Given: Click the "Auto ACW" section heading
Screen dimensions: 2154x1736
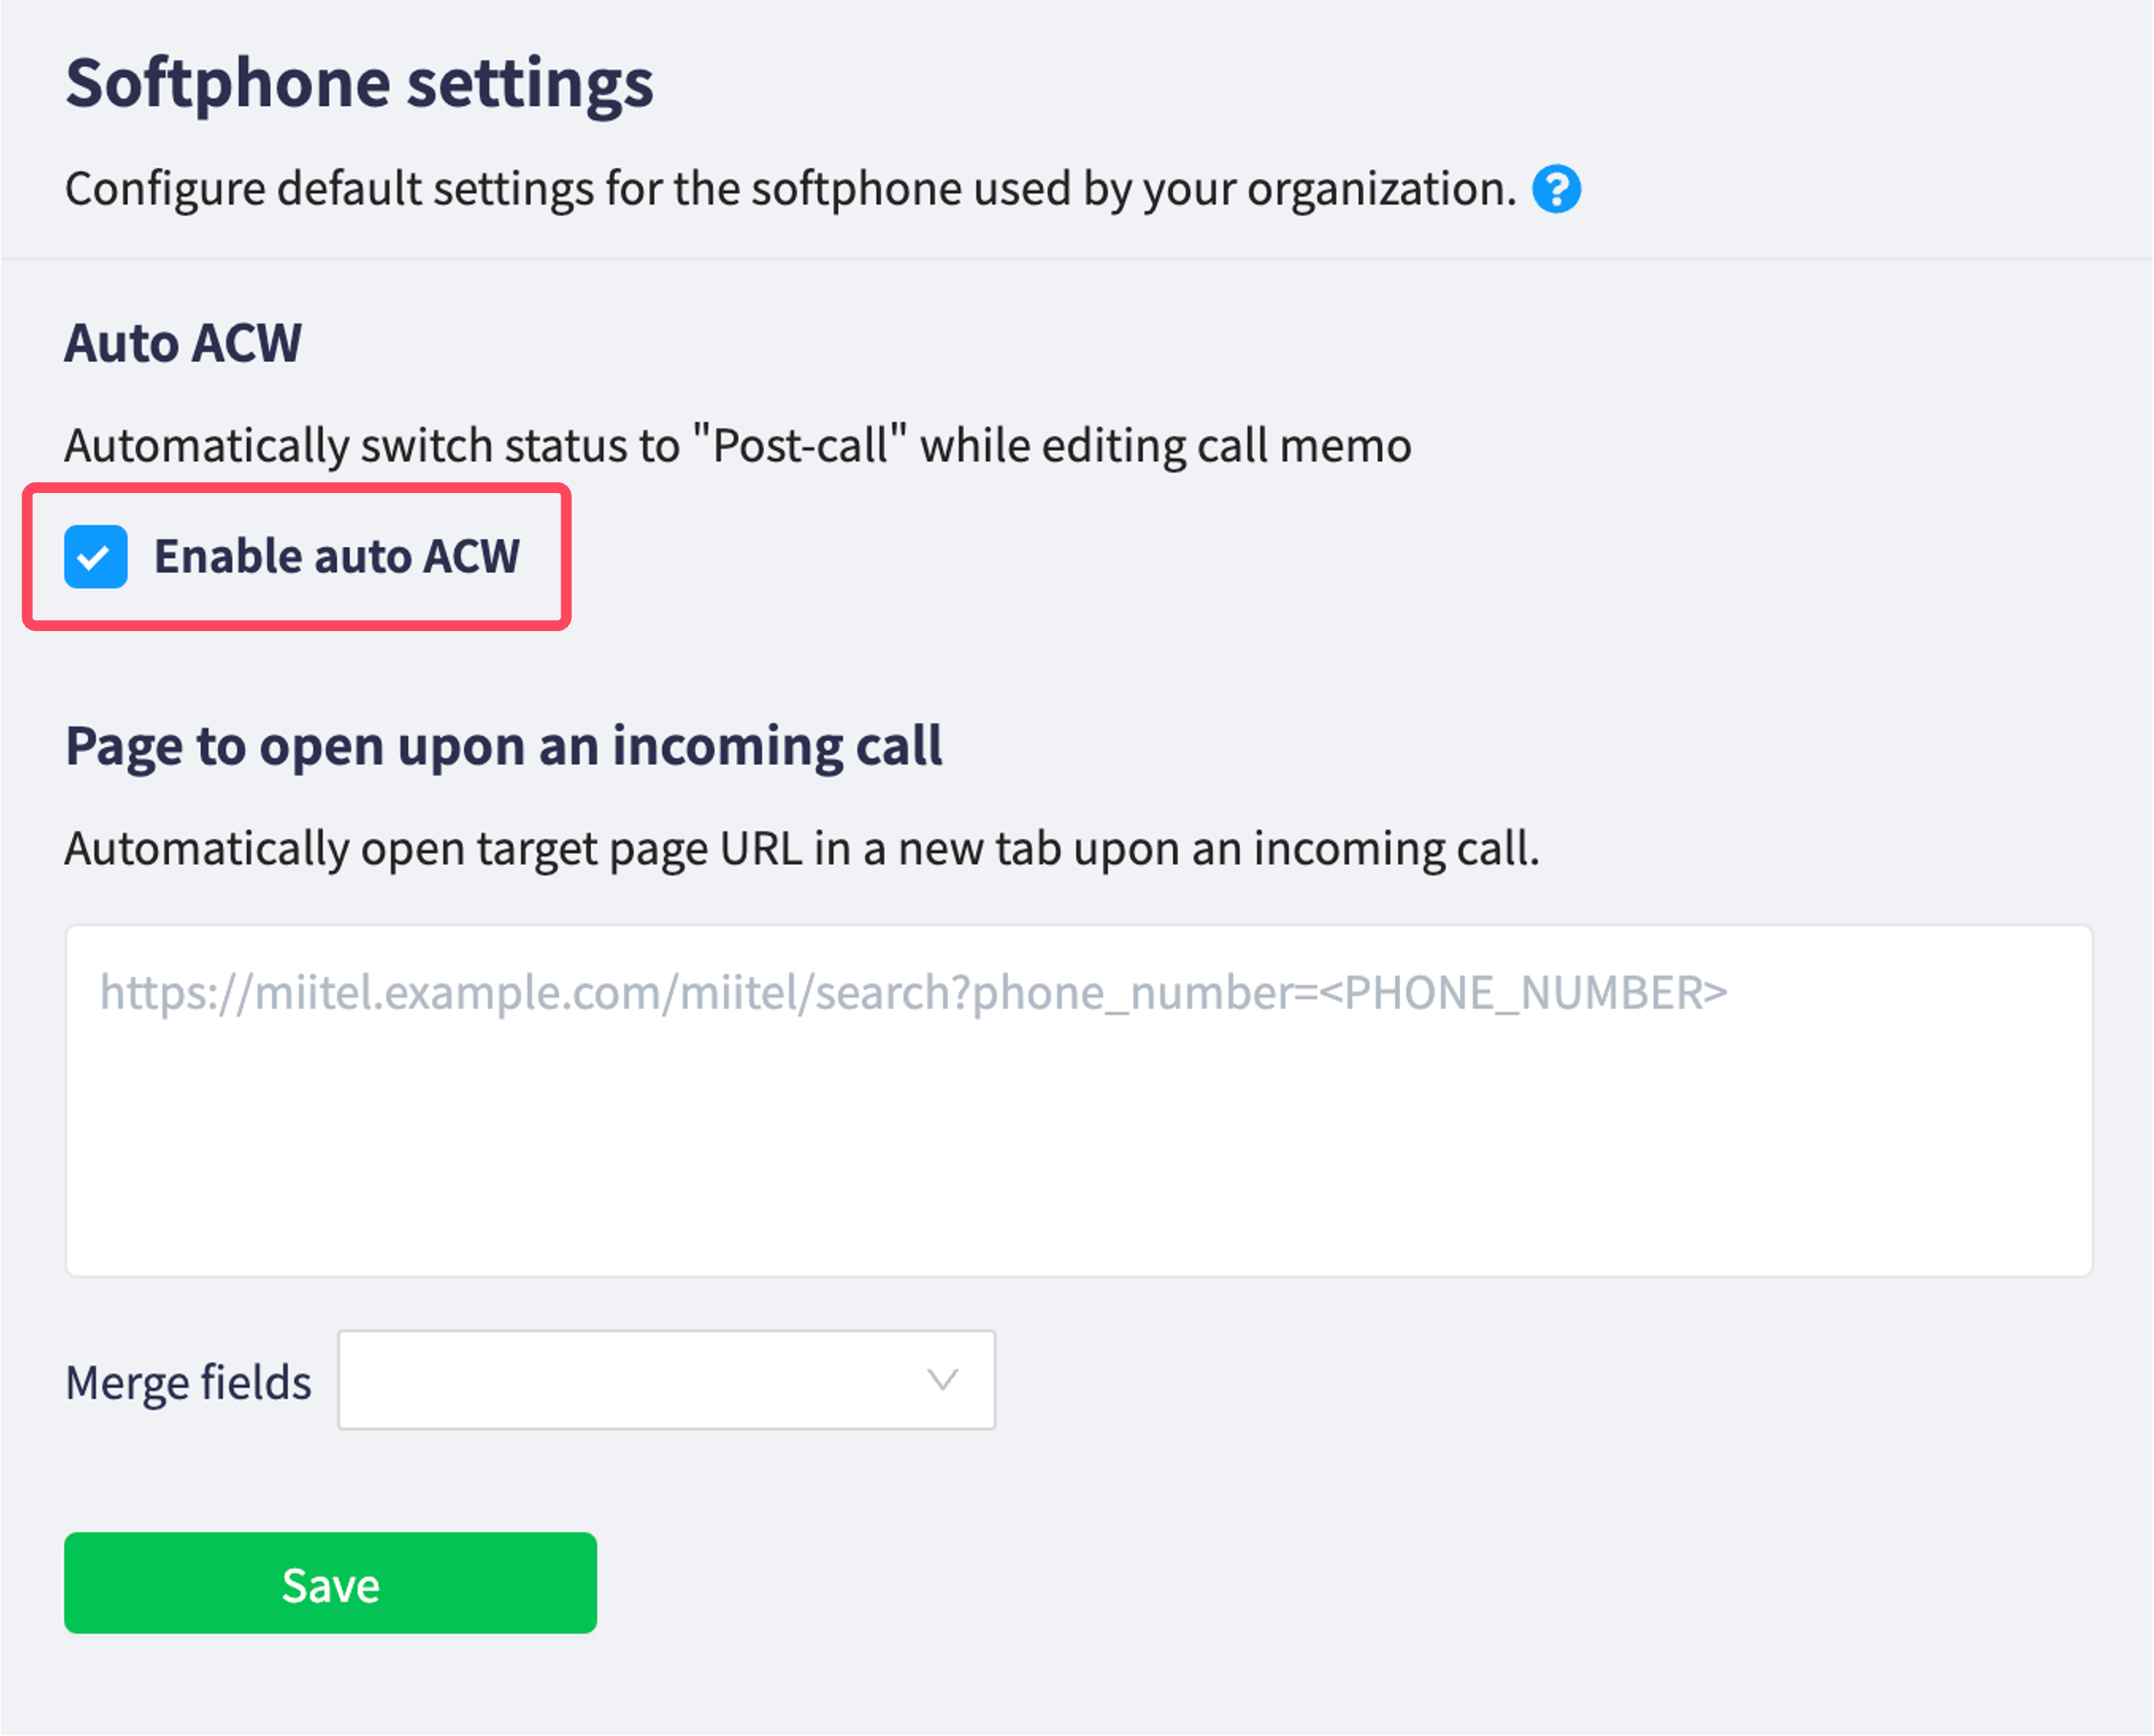Looking at the screenshot, I should tap(183, 343).
